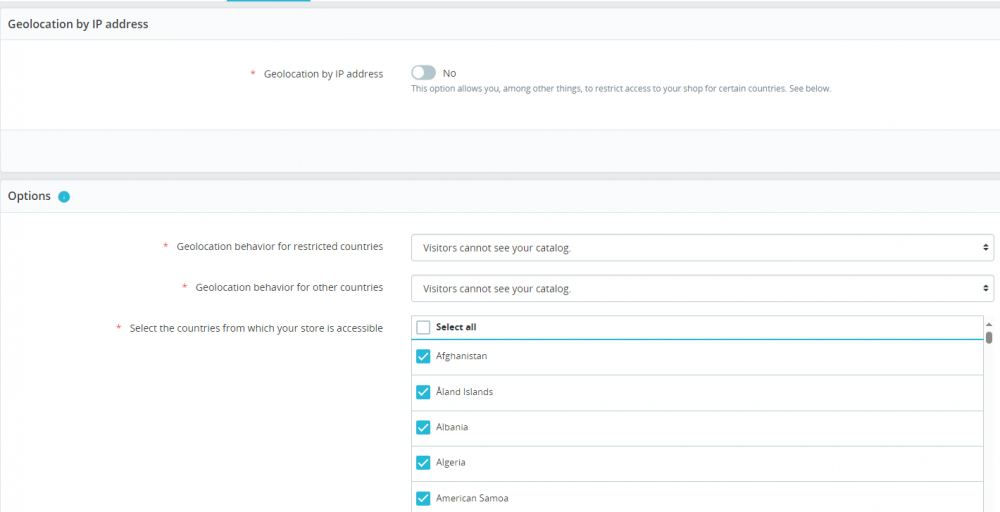Screen dimensions: 1000x512
Task: Click the 'Åland Islands' country name
Action: point(464,391)
